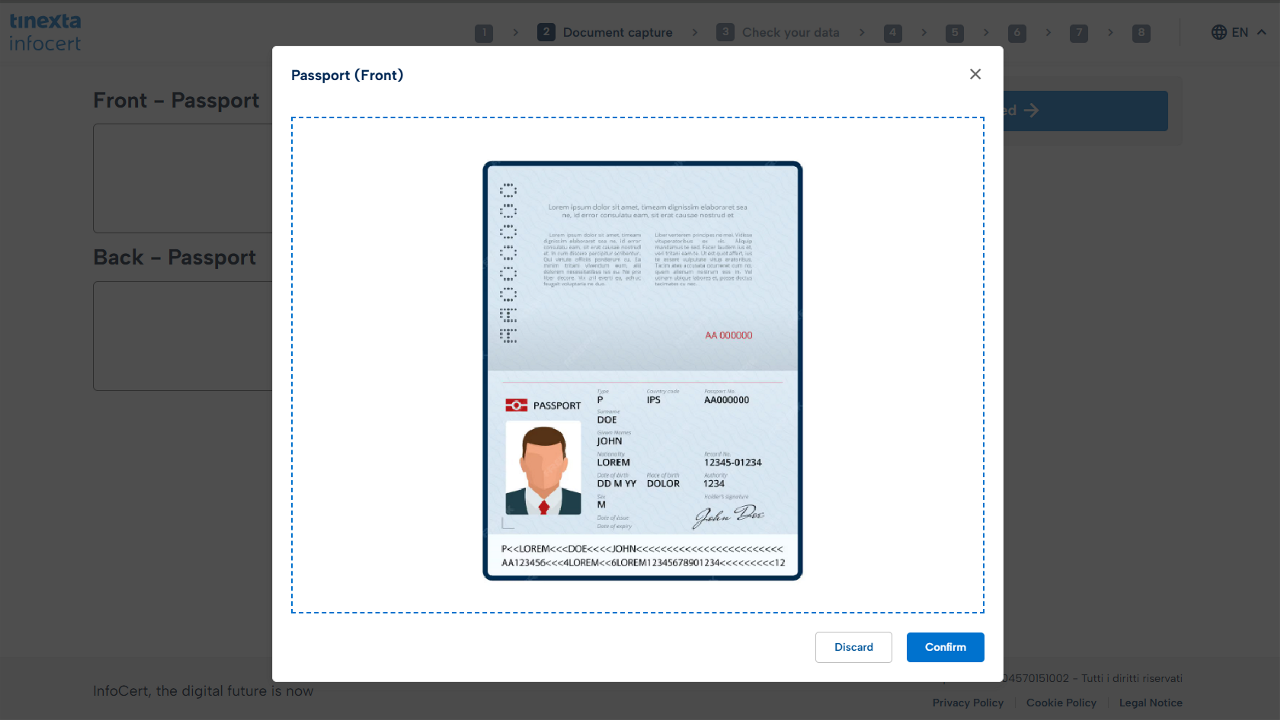Jump to step 6 indicator
This screenshot has width=1280, height=720.
tap(1017, 33)
